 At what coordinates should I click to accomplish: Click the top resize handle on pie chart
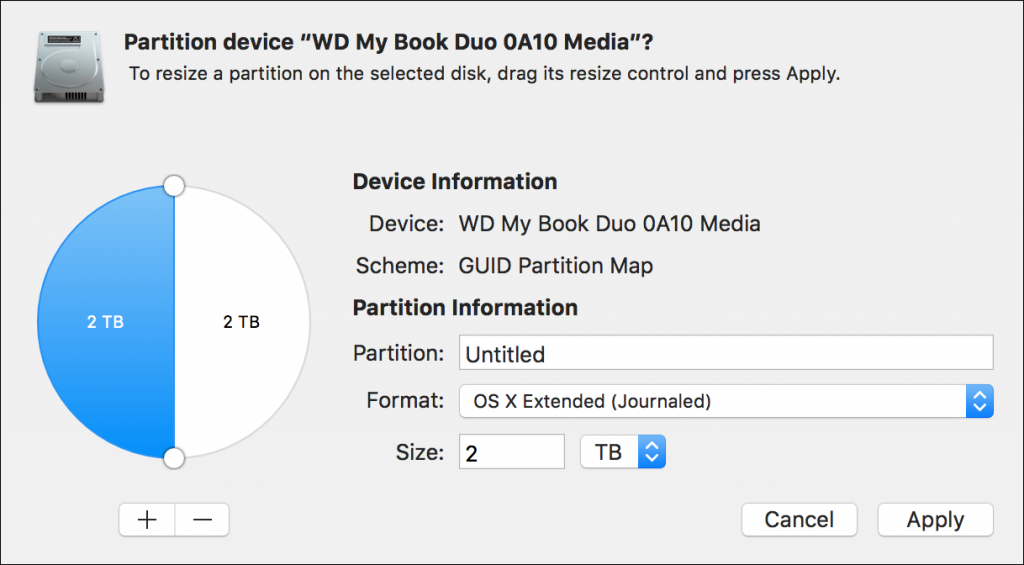[x=174, y=186]
